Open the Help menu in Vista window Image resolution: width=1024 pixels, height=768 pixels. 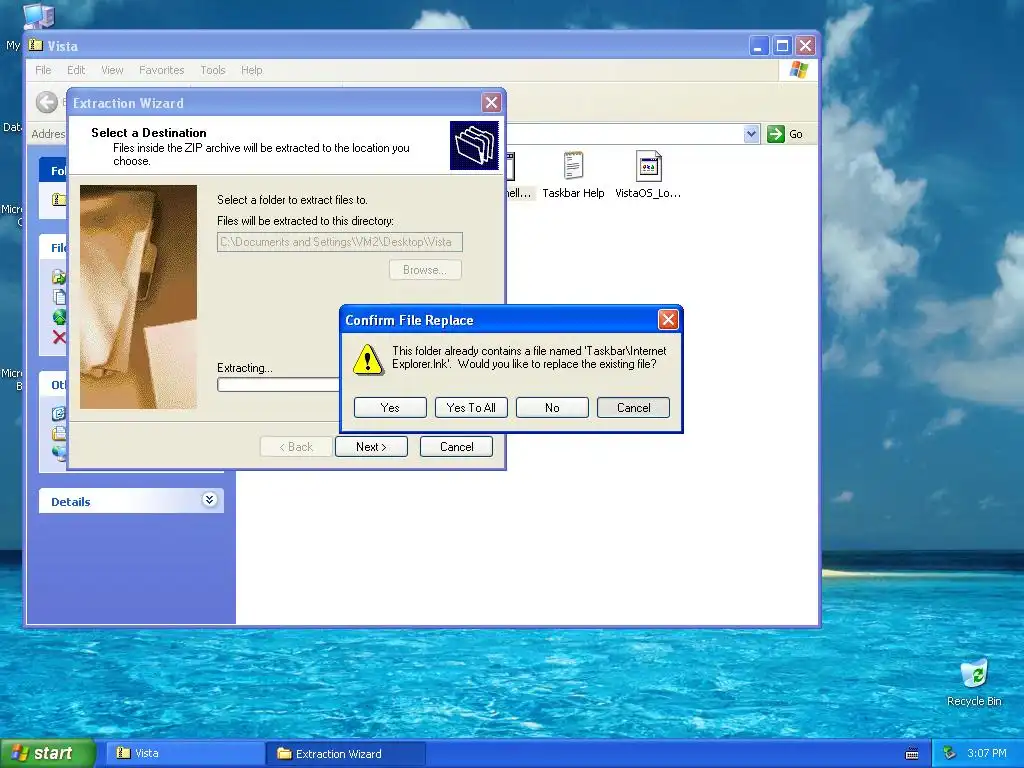tap(251, 70)
